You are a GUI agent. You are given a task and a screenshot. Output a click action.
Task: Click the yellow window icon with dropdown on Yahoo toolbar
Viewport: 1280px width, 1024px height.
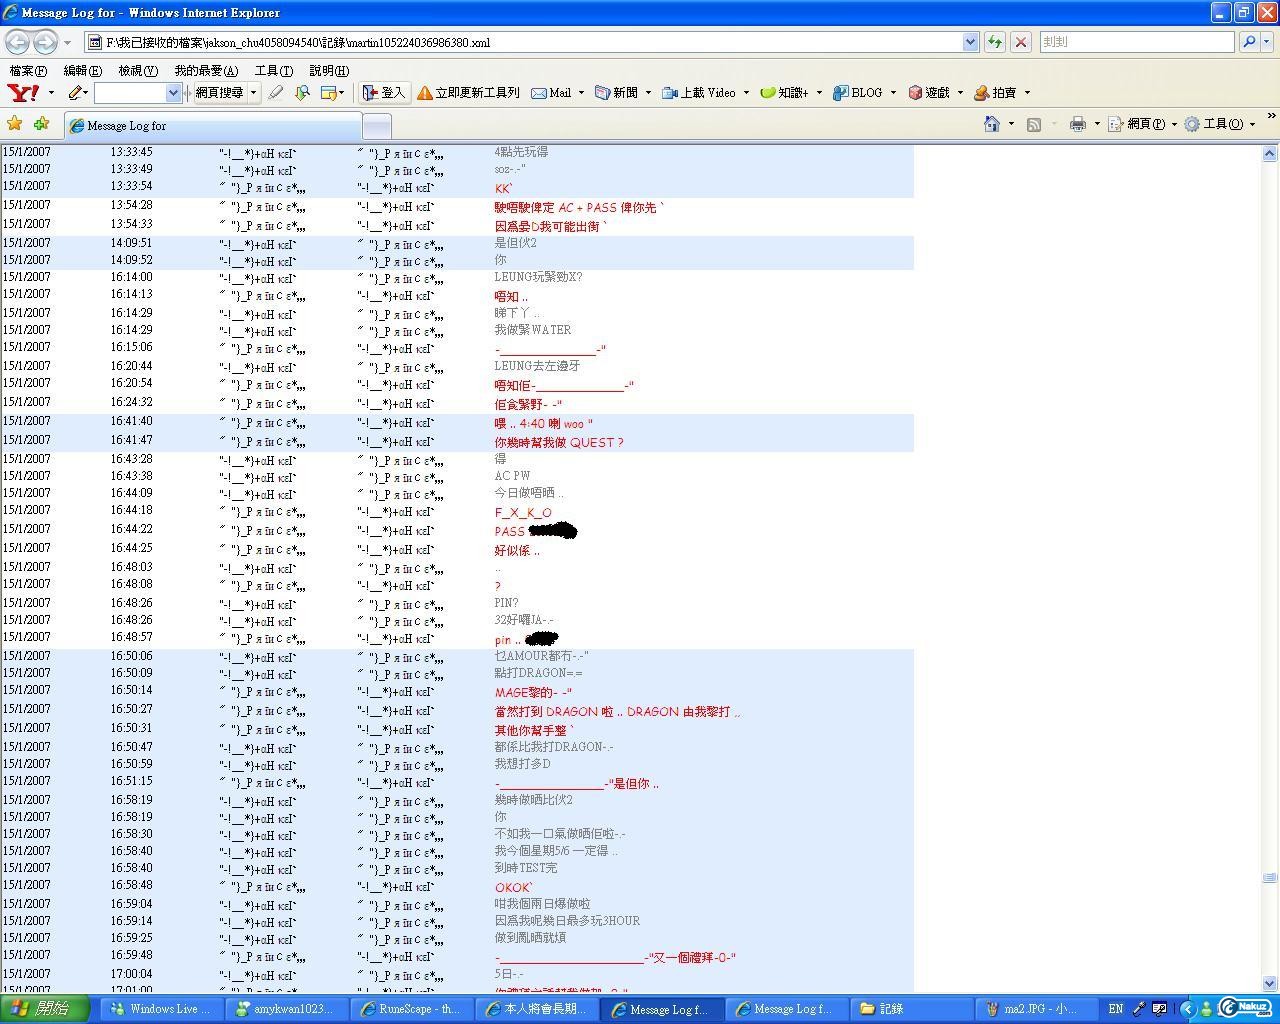tap(332, 92)
